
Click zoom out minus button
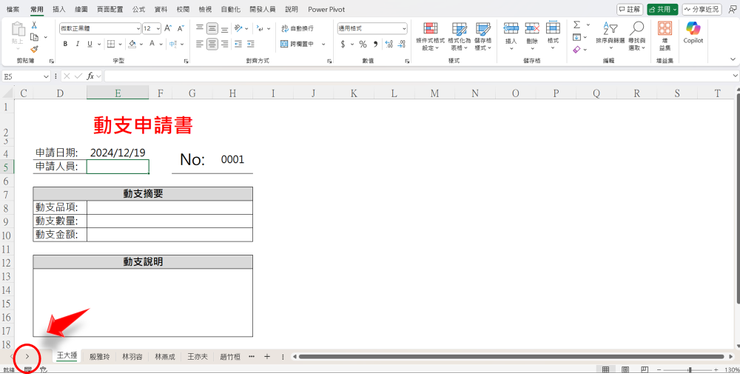[659, 370]
